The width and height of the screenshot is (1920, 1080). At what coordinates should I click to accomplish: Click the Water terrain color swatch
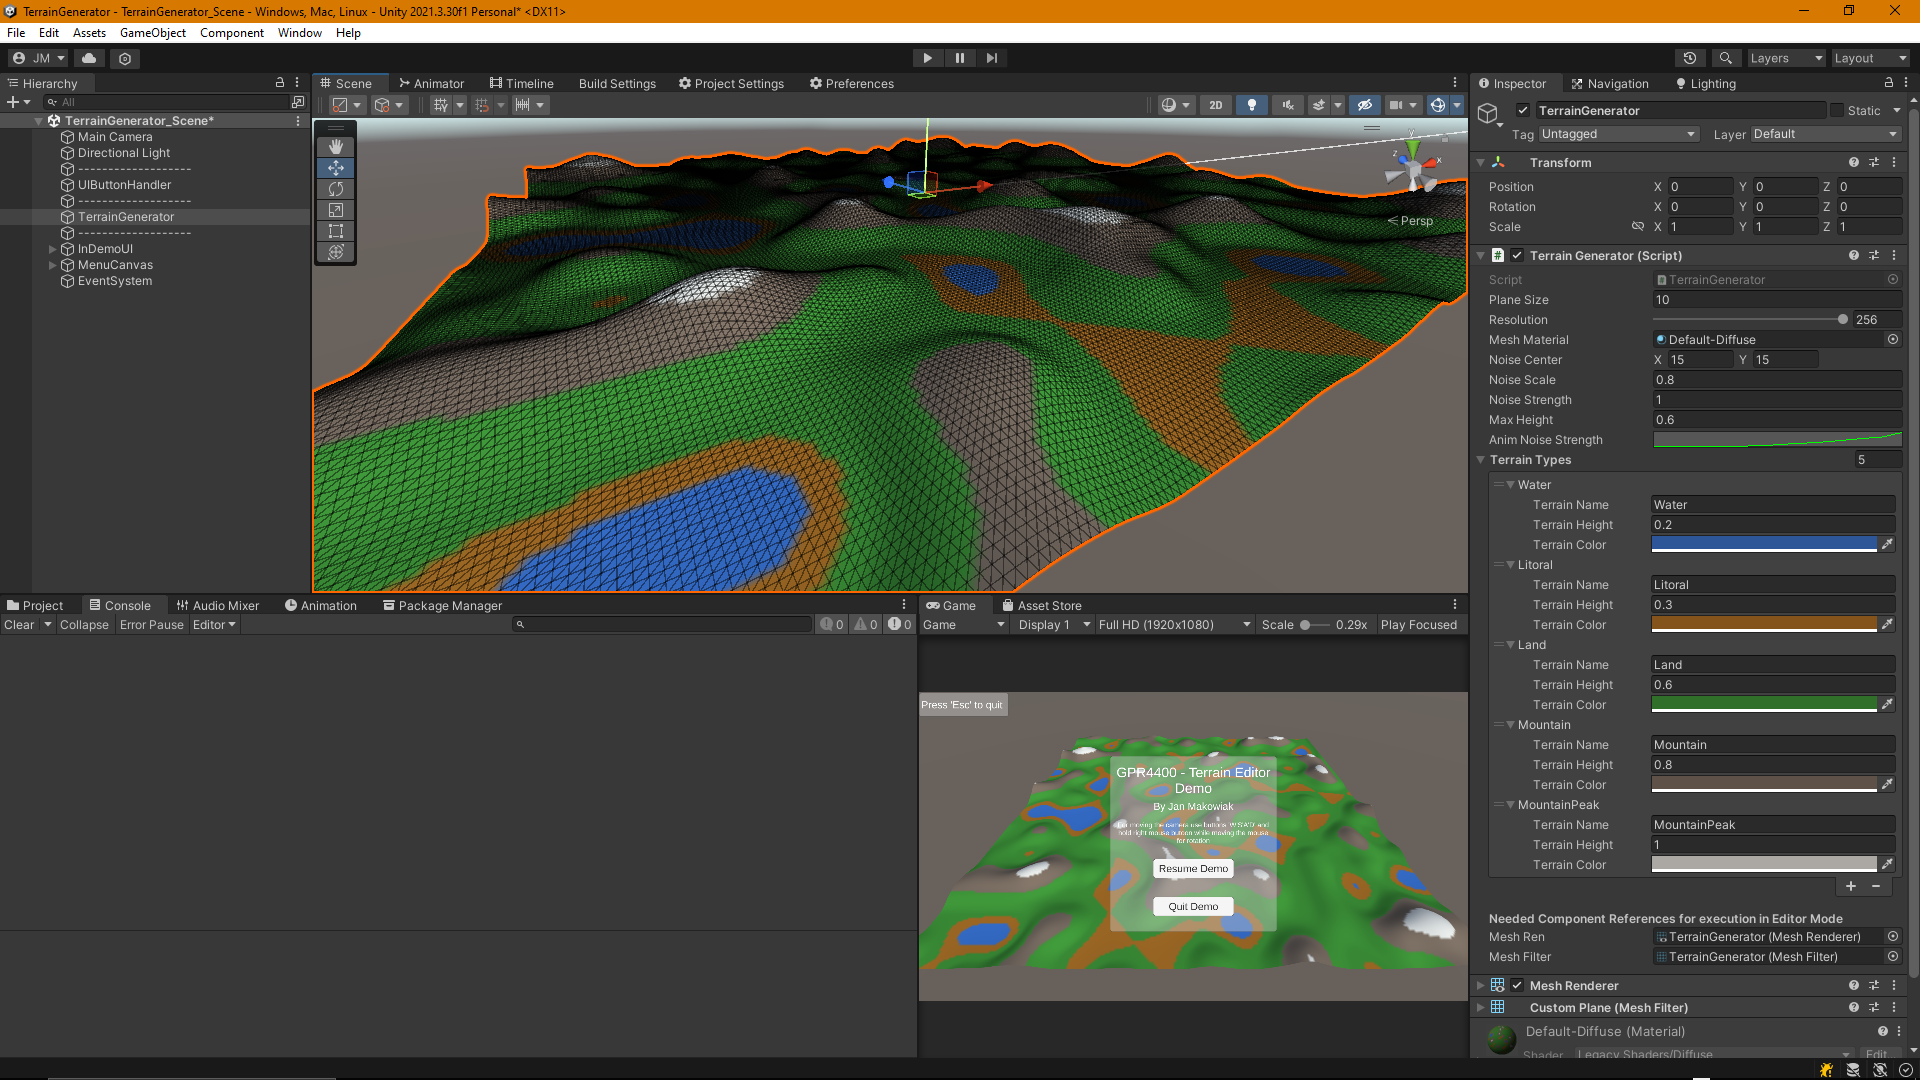1763,545
